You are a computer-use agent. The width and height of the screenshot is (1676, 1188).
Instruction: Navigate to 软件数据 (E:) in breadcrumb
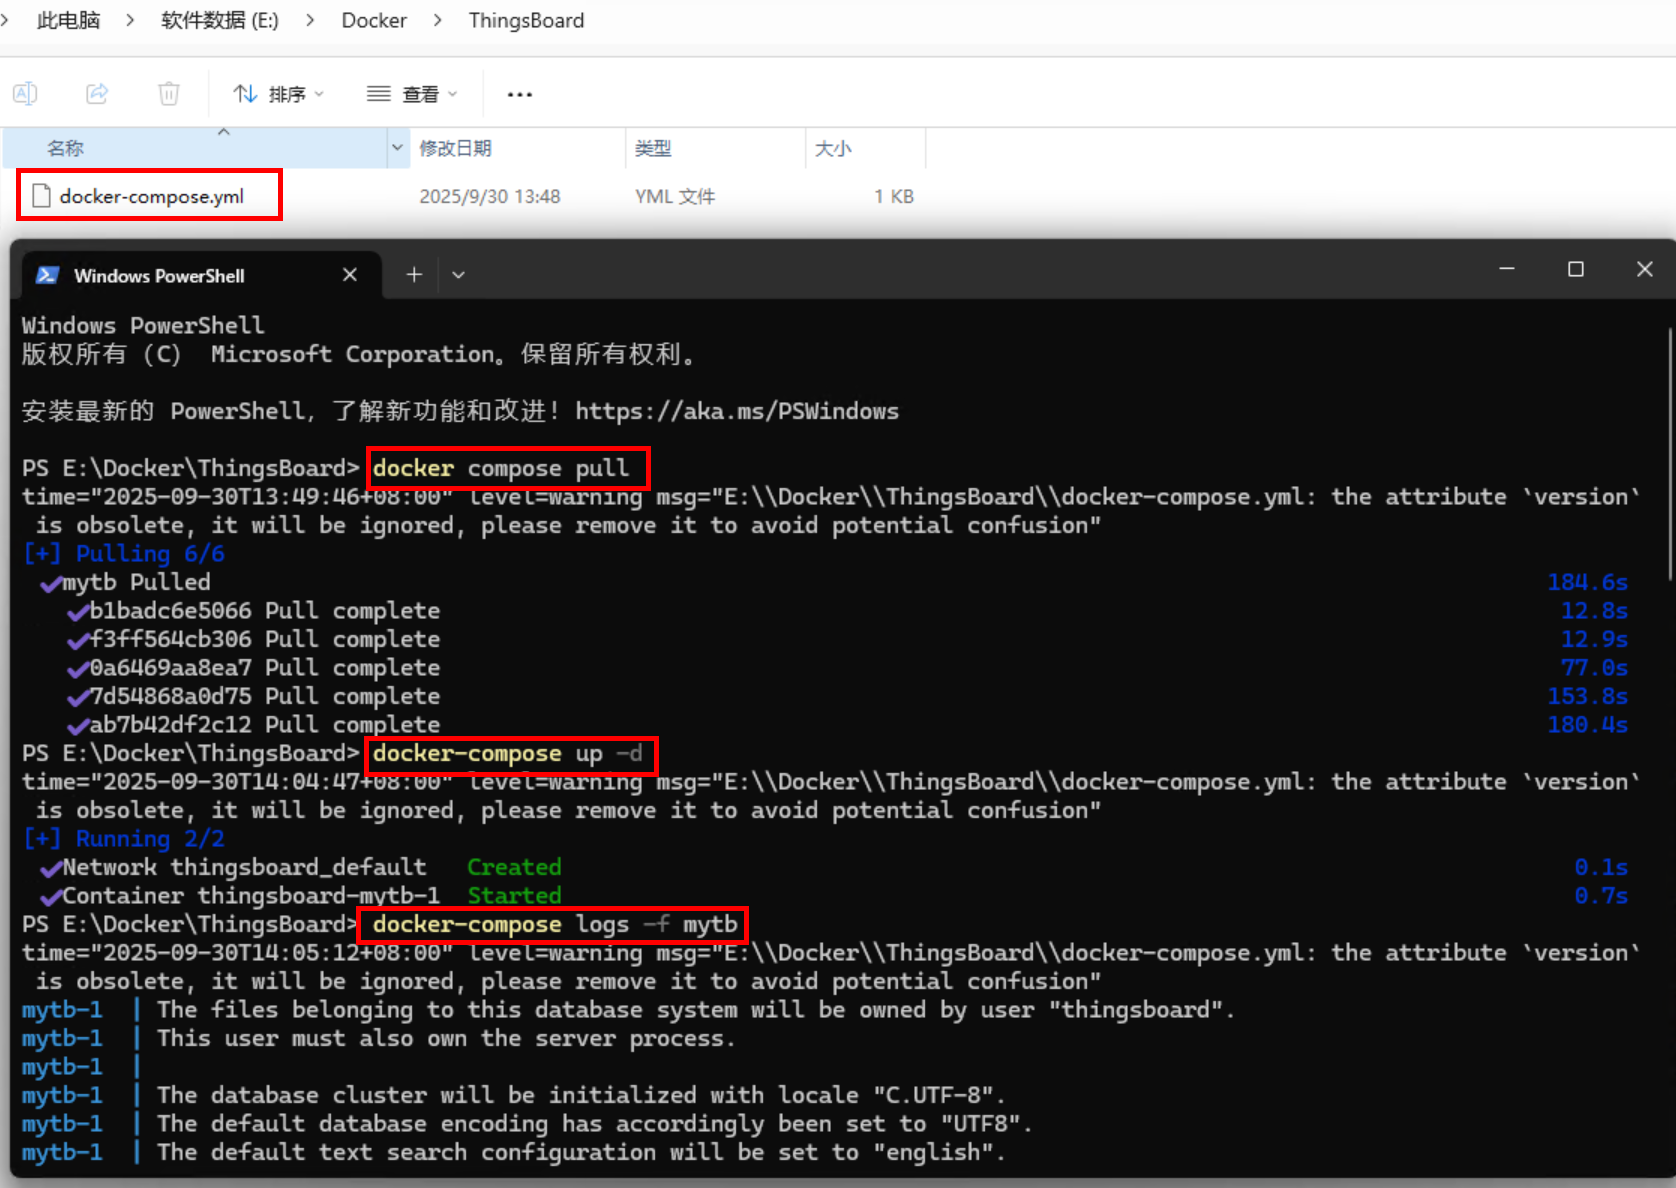[x=220, y=20]
